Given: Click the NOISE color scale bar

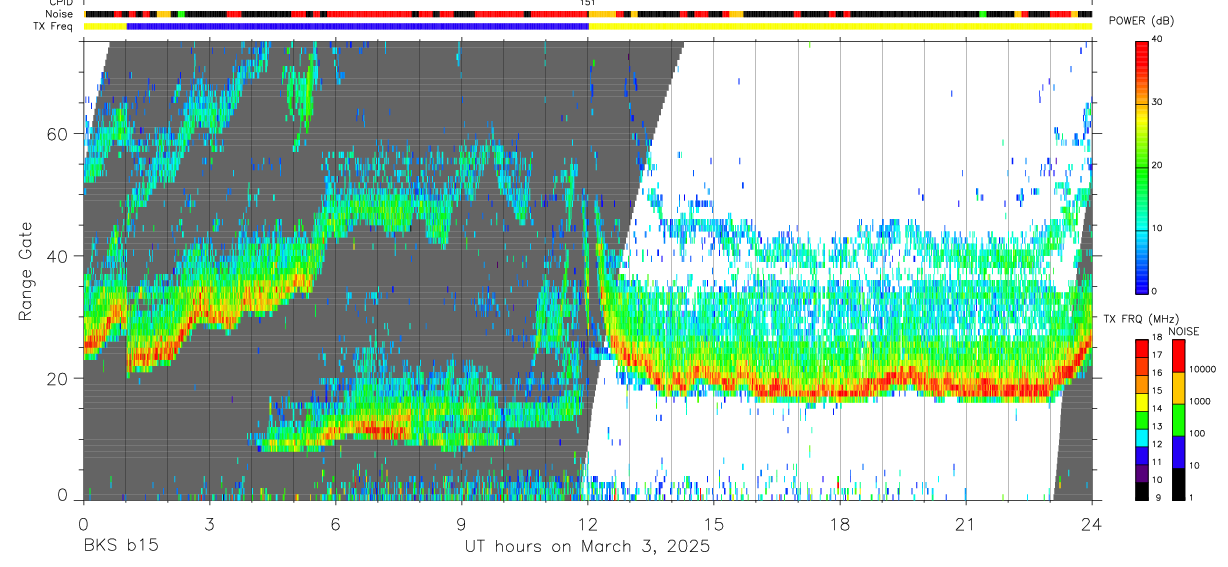Looking at the screenshot, I should [1178, 420].
